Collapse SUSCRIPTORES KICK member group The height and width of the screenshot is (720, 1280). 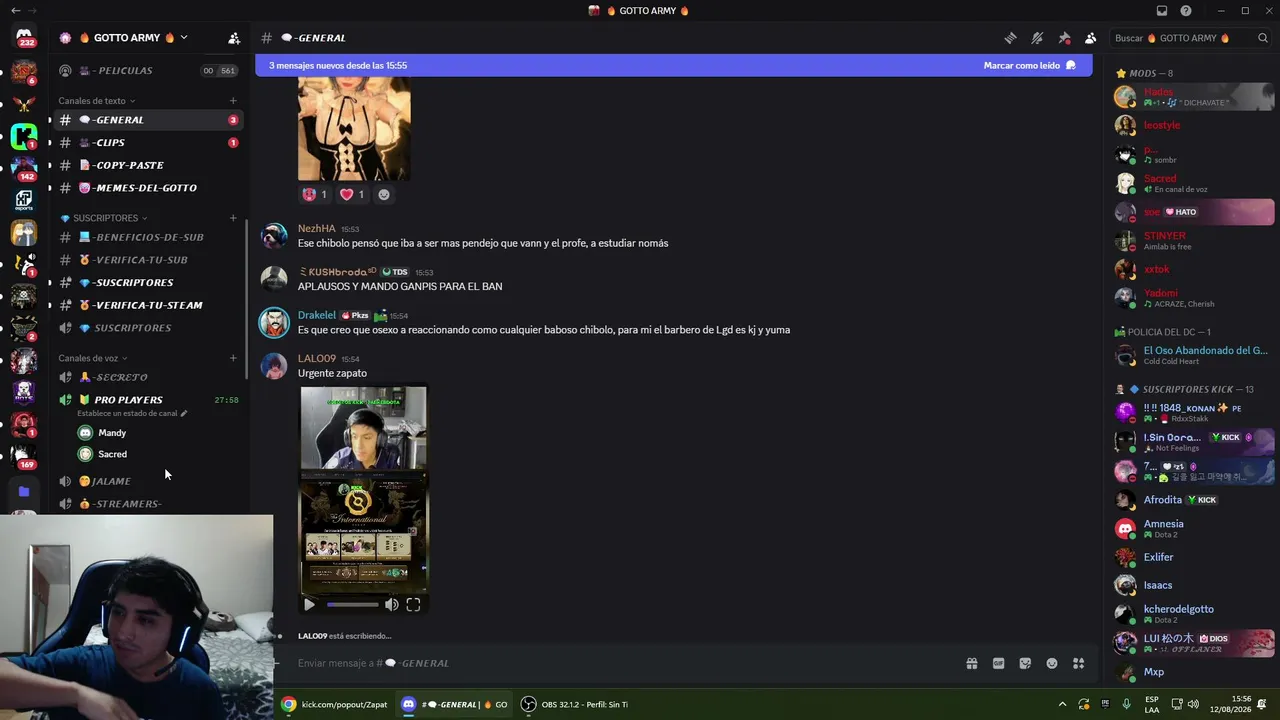click(1185, 389)
